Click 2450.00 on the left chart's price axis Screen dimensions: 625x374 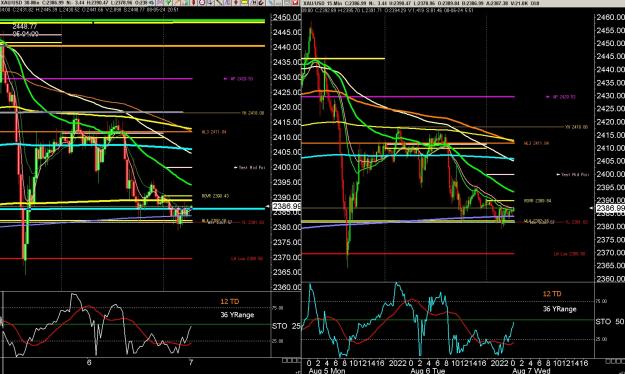coord(287,17)
